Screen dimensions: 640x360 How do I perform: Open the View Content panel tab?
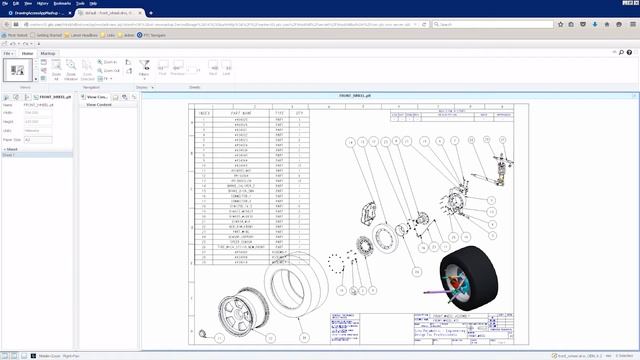tap(95, 97)
